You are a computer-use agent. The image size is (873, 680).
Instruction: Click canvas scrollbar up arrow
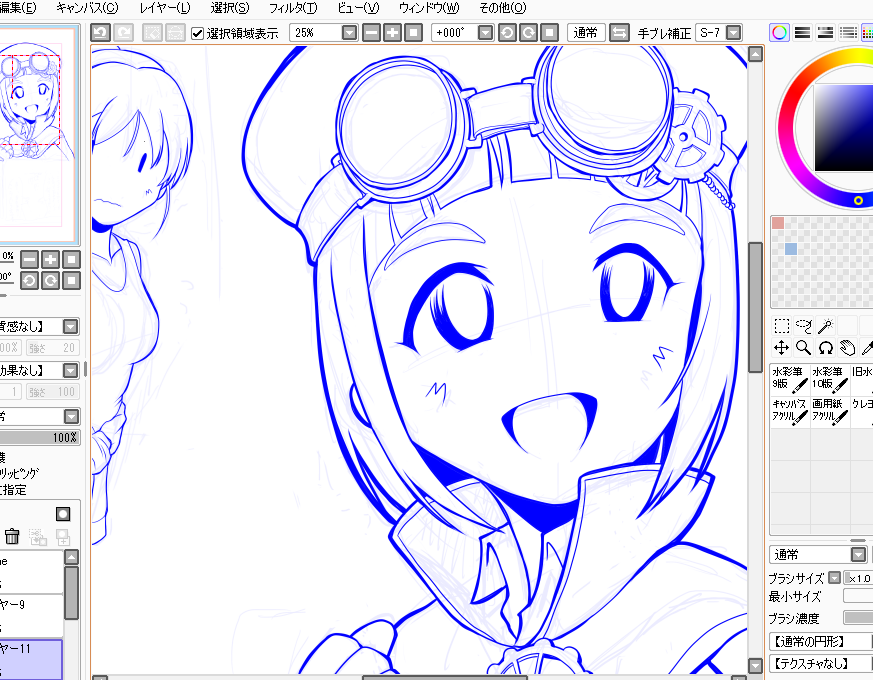(x=755, y=54)
